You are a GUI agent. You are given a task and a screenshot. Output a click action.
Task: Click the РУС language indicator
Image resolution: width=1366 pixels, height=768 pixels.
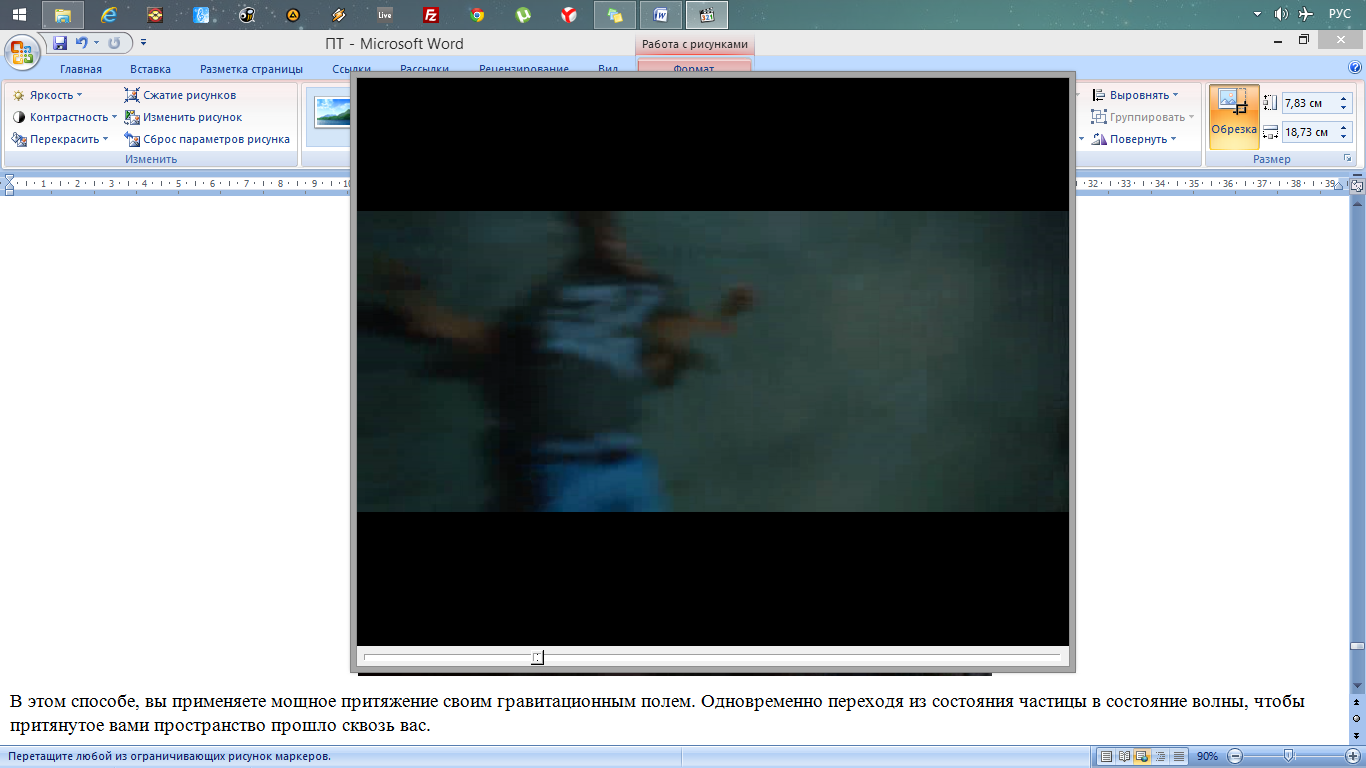tap(1340, 14)
